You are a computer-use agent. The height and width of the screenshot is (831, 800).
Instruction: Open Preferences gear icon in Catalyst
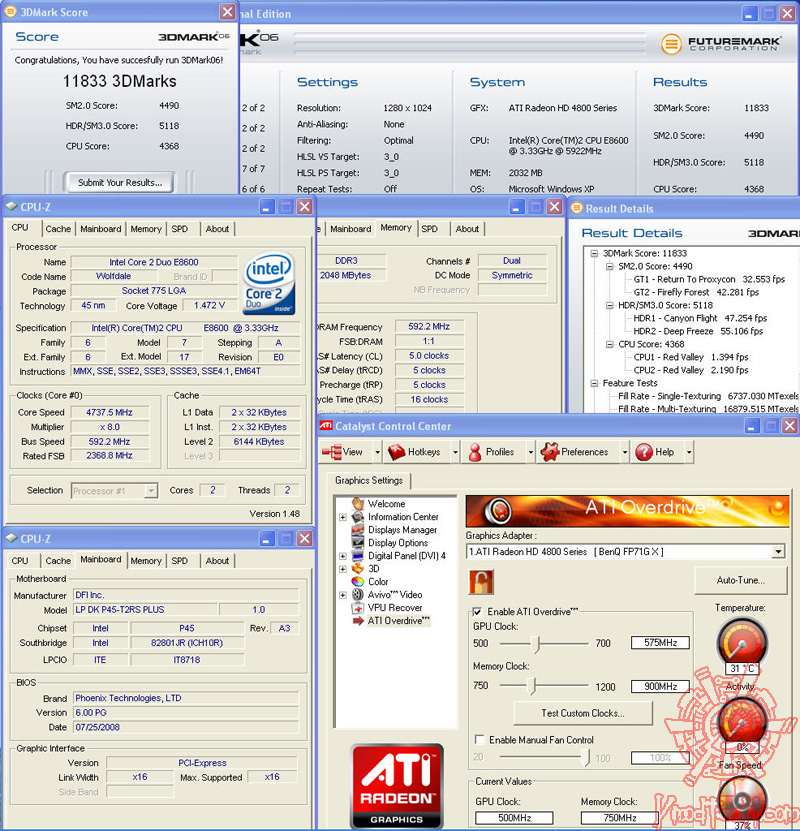pos(549,452)
